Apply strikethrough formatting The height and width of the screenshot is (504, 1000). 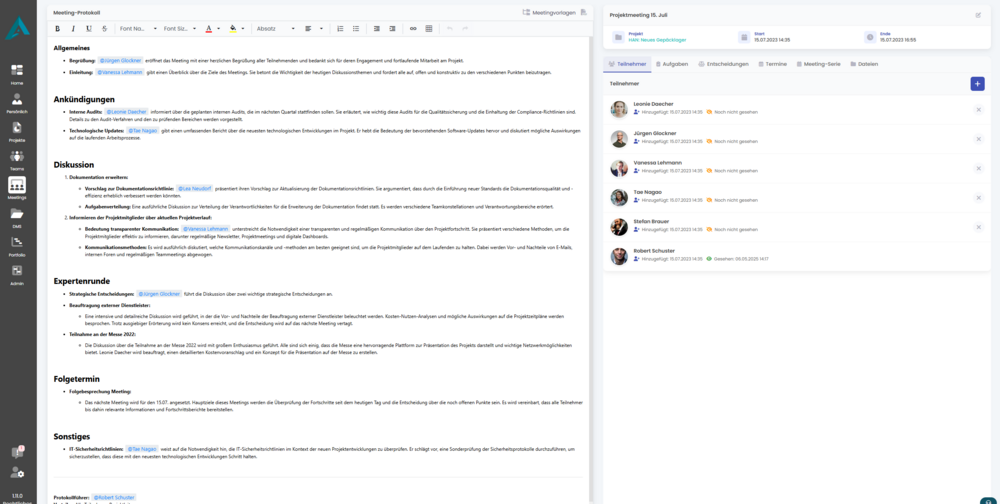[x=104, y=29]
